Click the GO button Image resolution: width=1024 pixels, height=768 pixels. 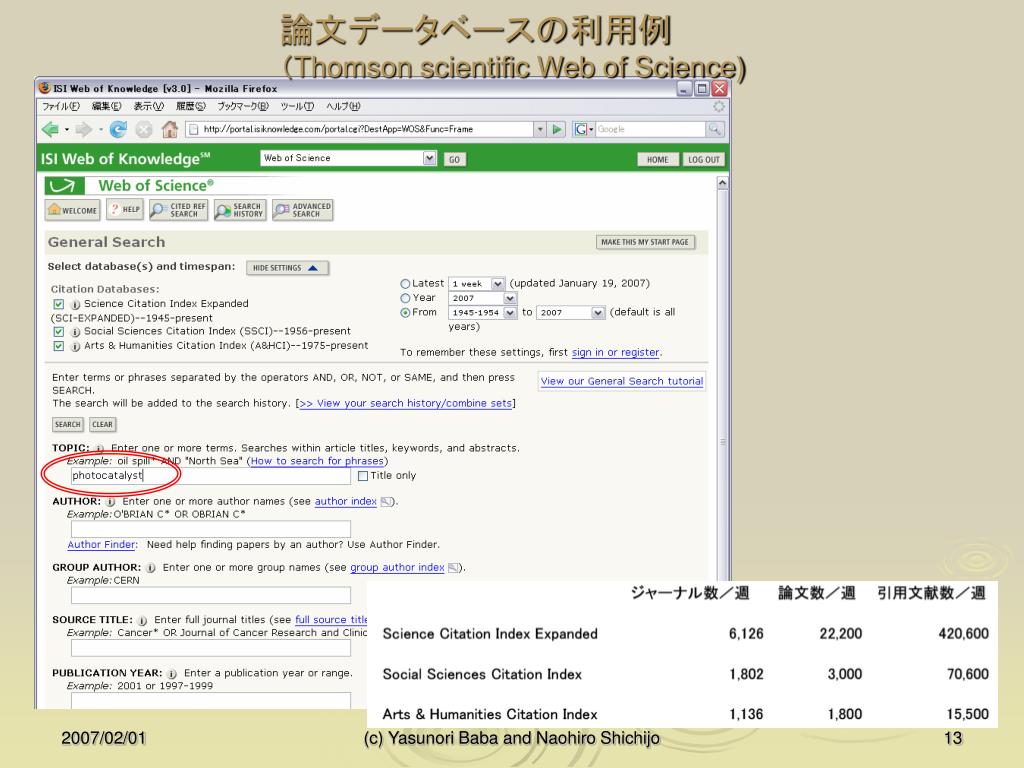[455, 159]
